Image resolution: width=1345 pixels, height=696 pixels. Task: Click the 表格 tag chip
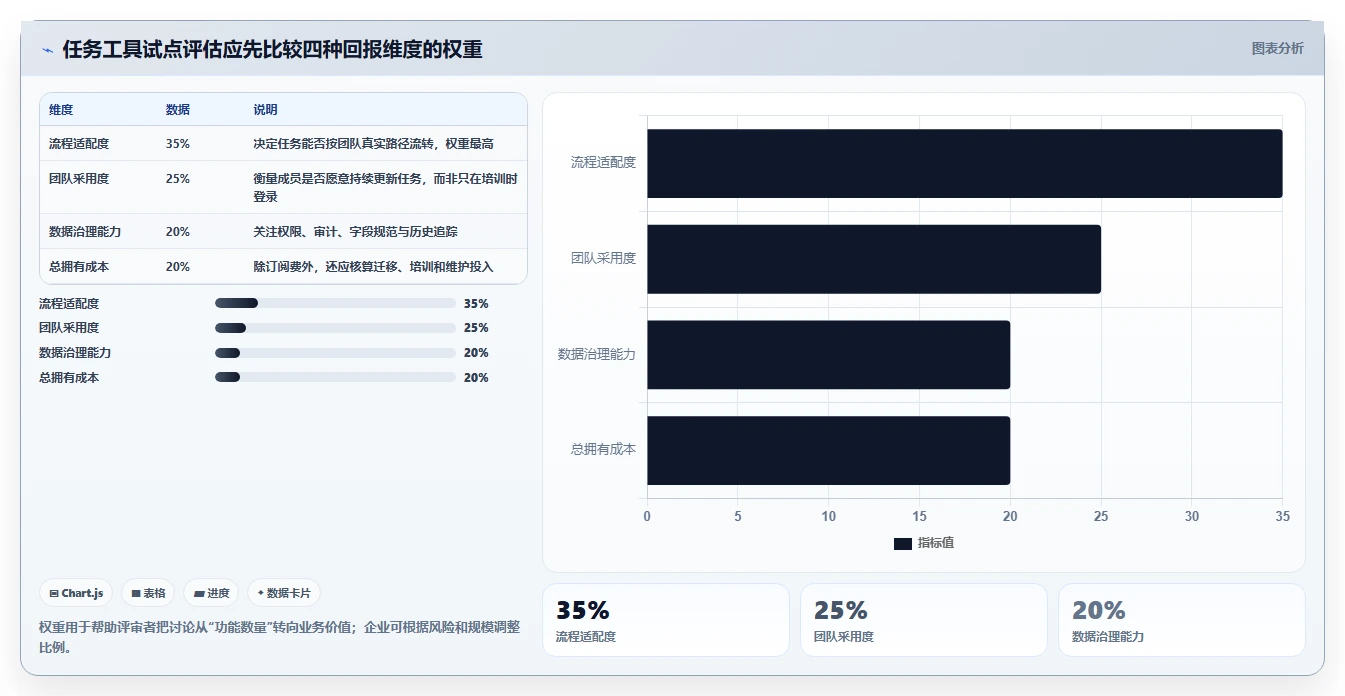(x=148, y=593)
